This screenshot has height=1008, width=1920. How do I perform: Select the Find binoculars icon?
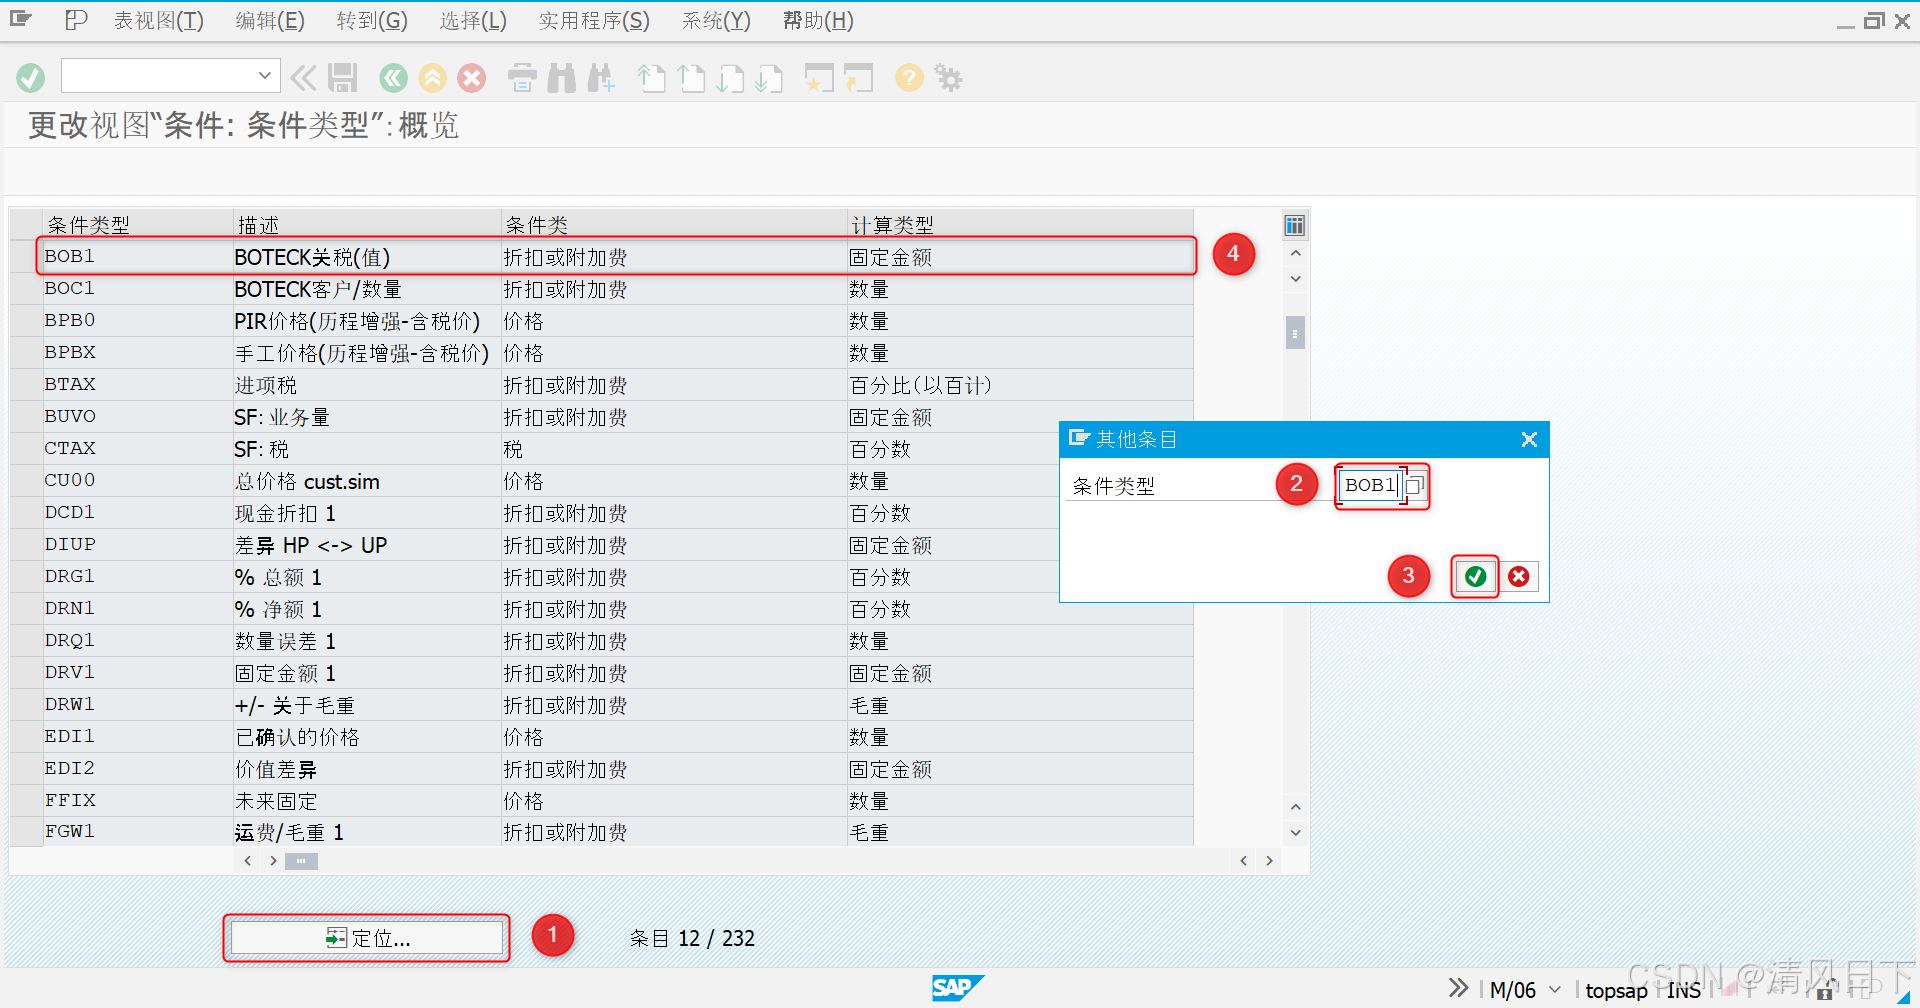(561, 77)
